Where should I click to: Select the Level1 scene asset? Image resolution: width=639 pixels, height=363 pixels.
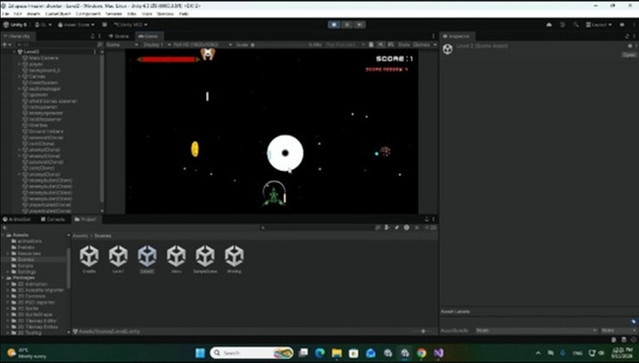pyautogui.click(x=118, y=259)
